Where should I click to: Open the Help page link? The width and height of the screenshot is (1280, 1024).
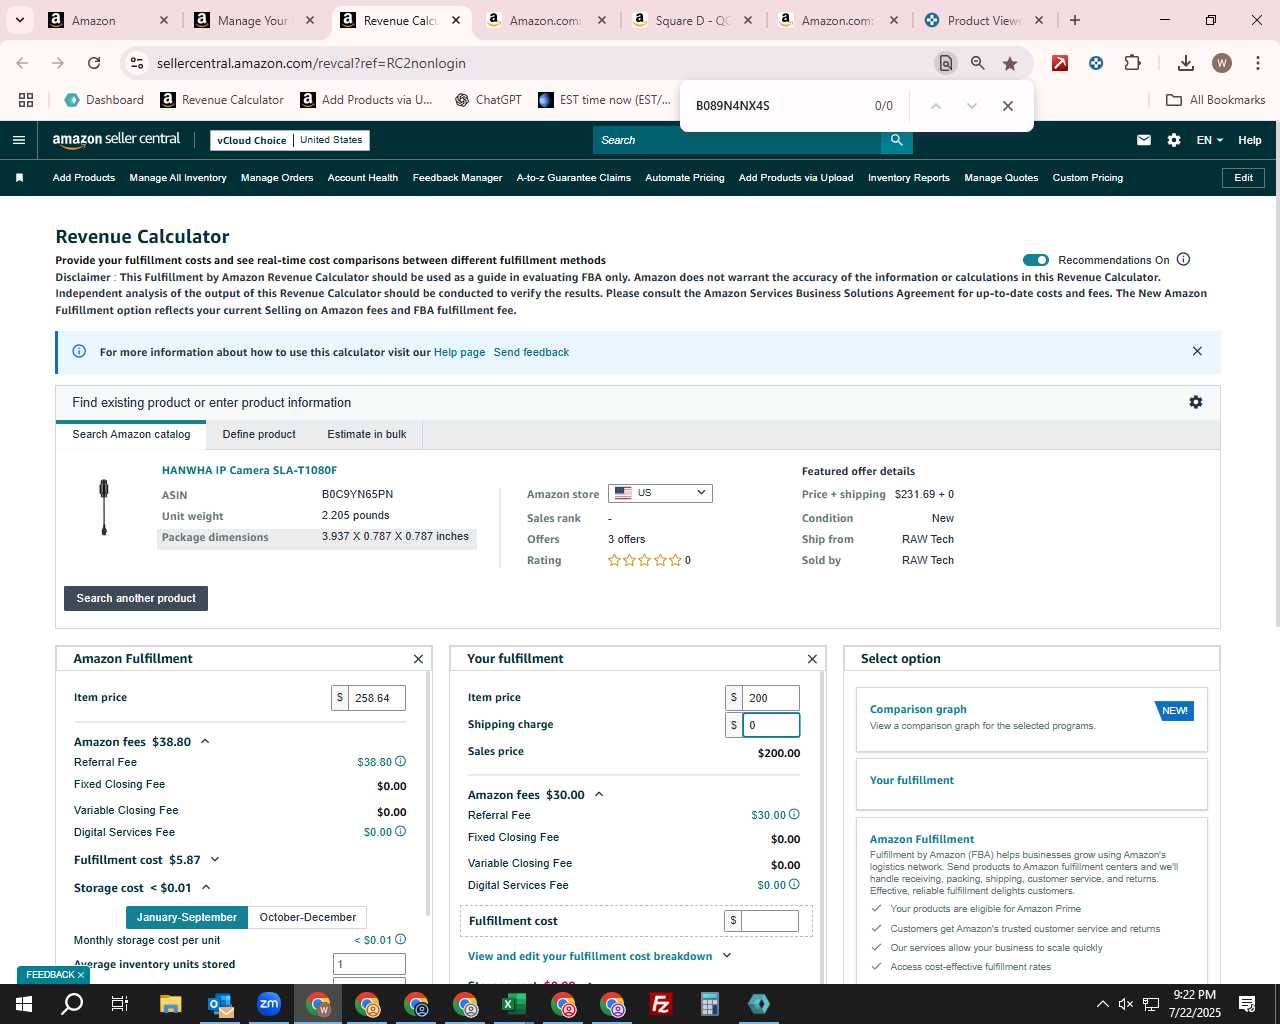(459, 352)
